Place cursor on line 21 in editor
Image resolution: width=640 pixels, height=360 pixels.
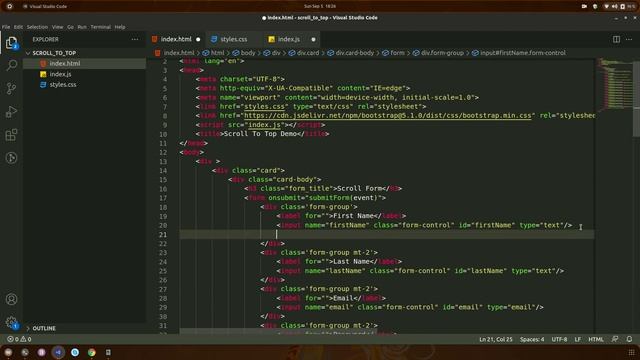click(x=387, y=234)
